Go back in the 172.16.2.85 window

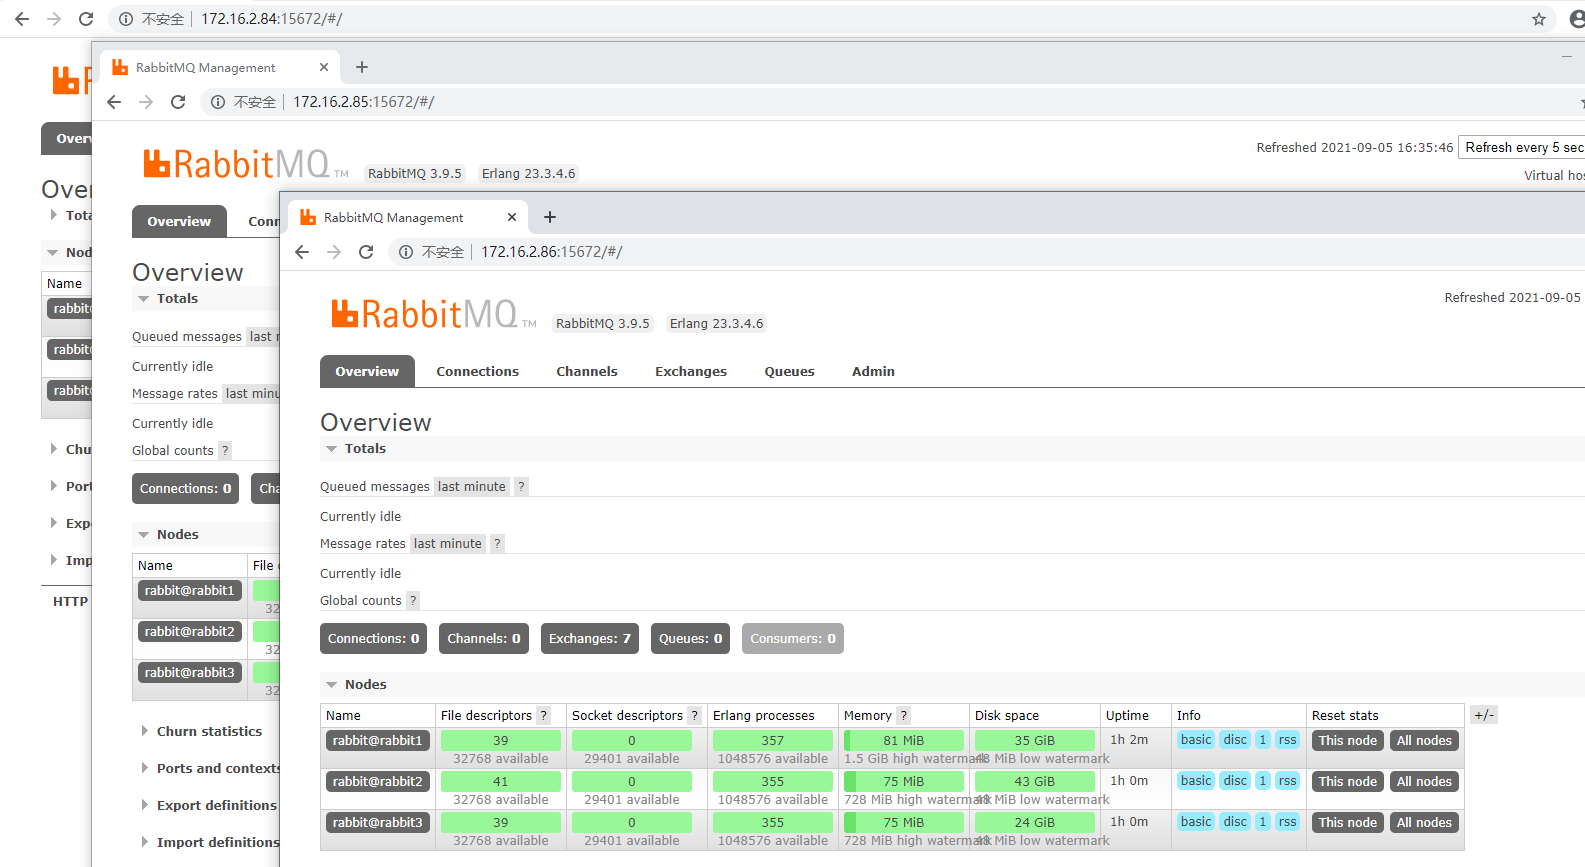[x=114, y=102]
